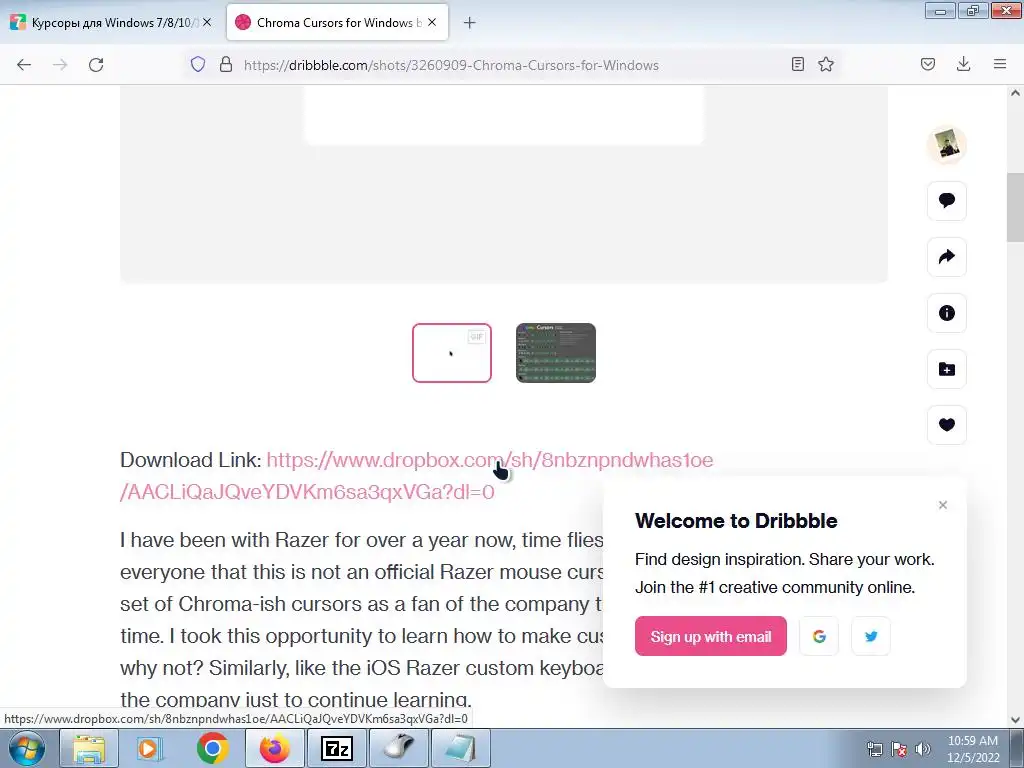This screenshot has height=768, width=1024.
Task: Click the site security padlock icon
Action: click(x=226, y=64)
